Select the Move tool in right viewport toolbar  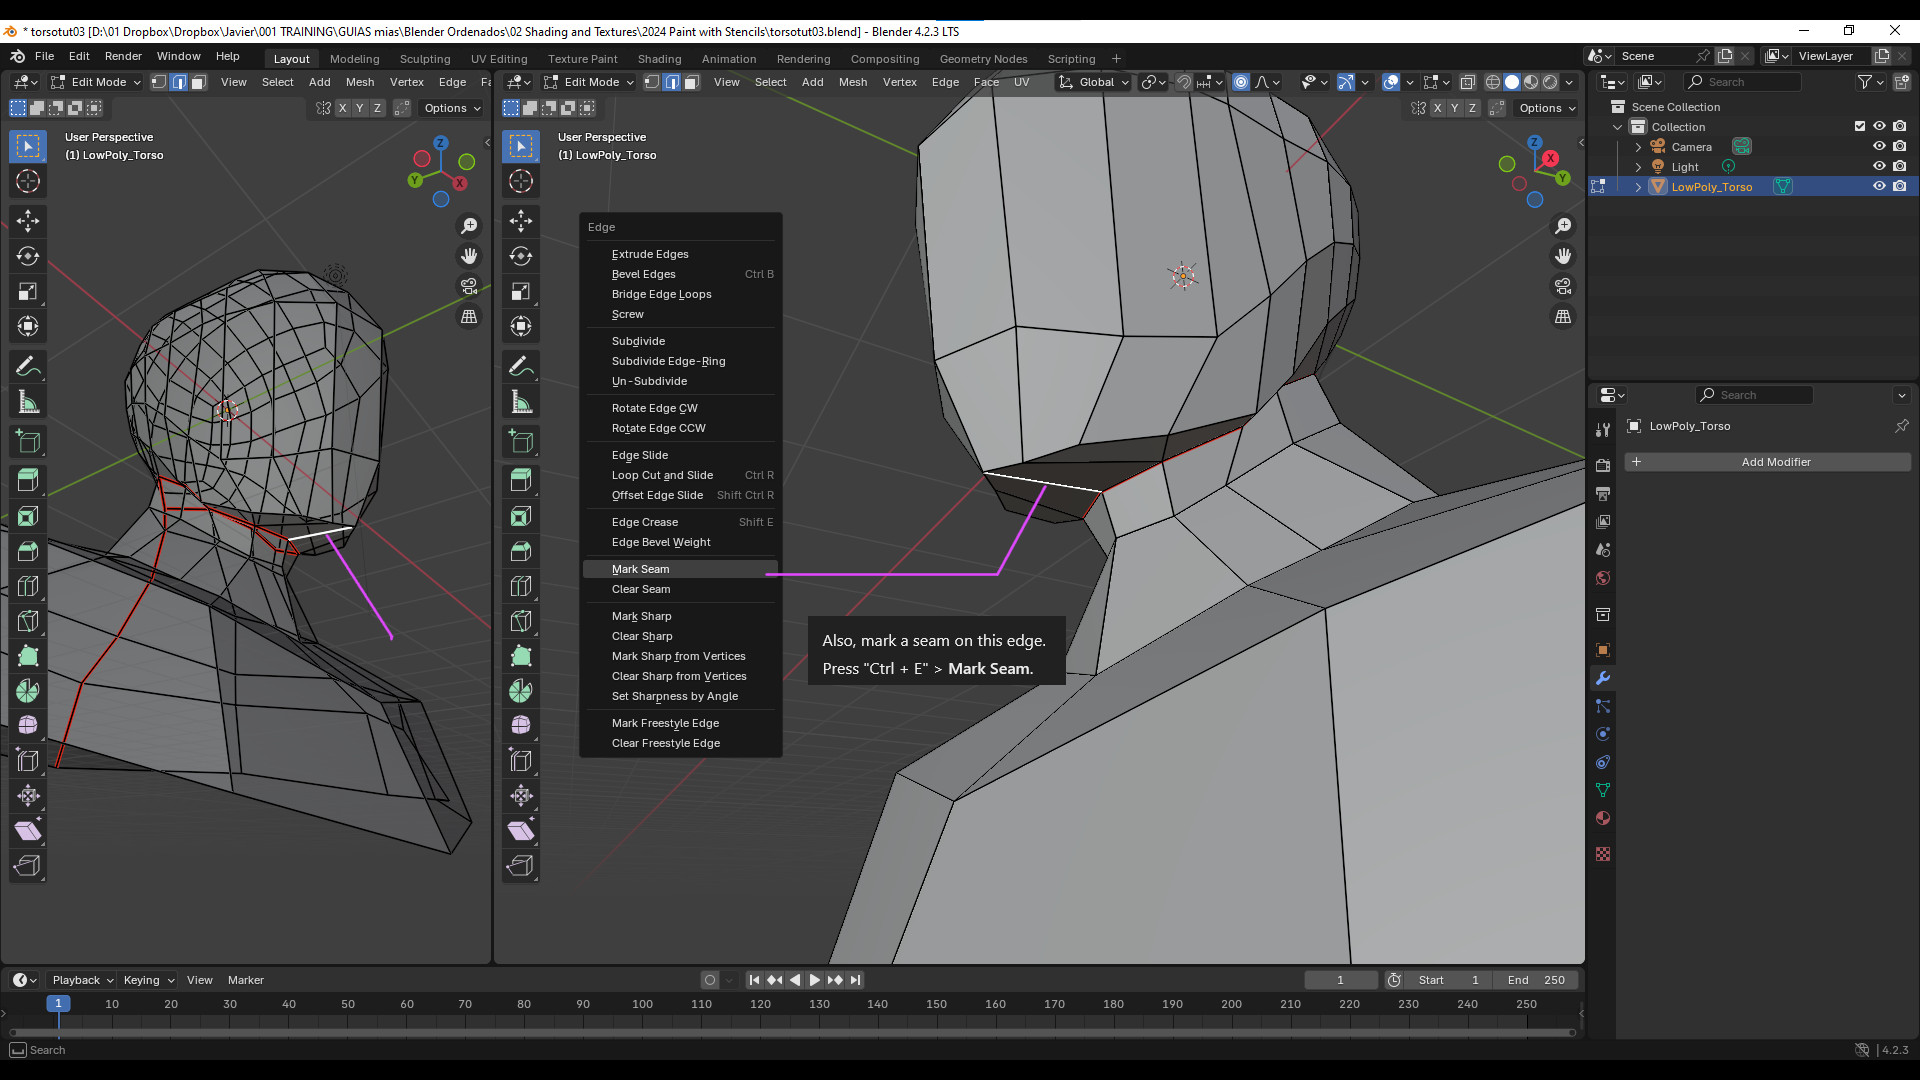coord(521,220)
